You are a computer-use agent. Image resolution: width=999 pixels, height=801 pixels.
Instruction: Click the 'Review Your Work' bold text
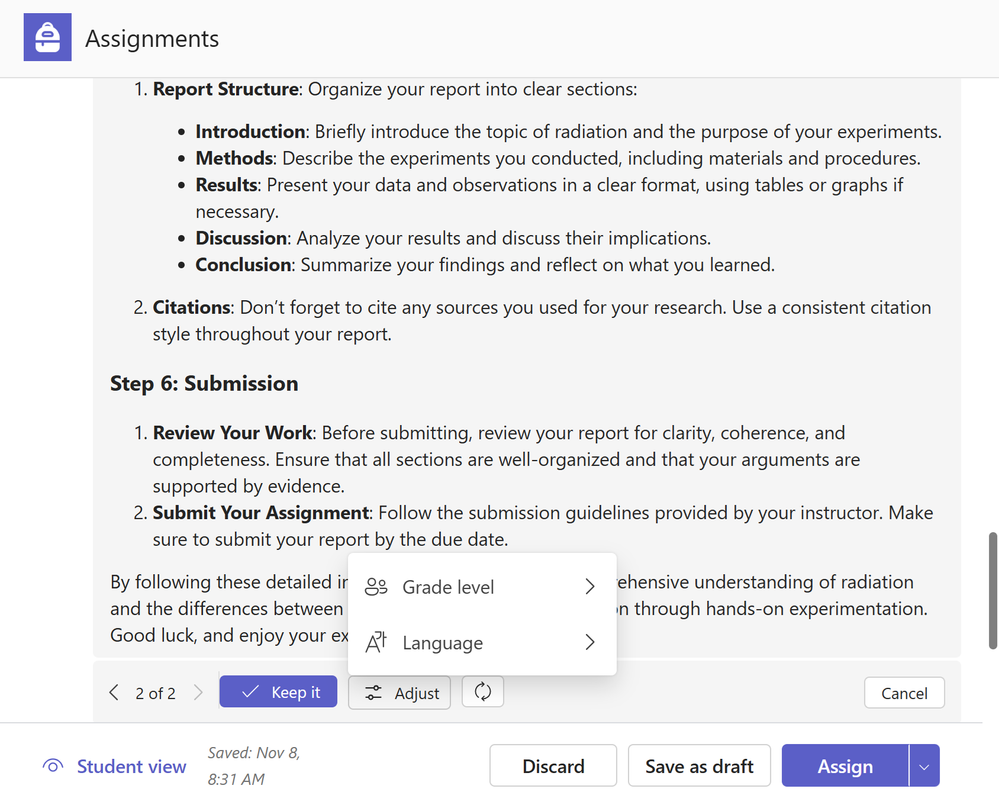233,433
